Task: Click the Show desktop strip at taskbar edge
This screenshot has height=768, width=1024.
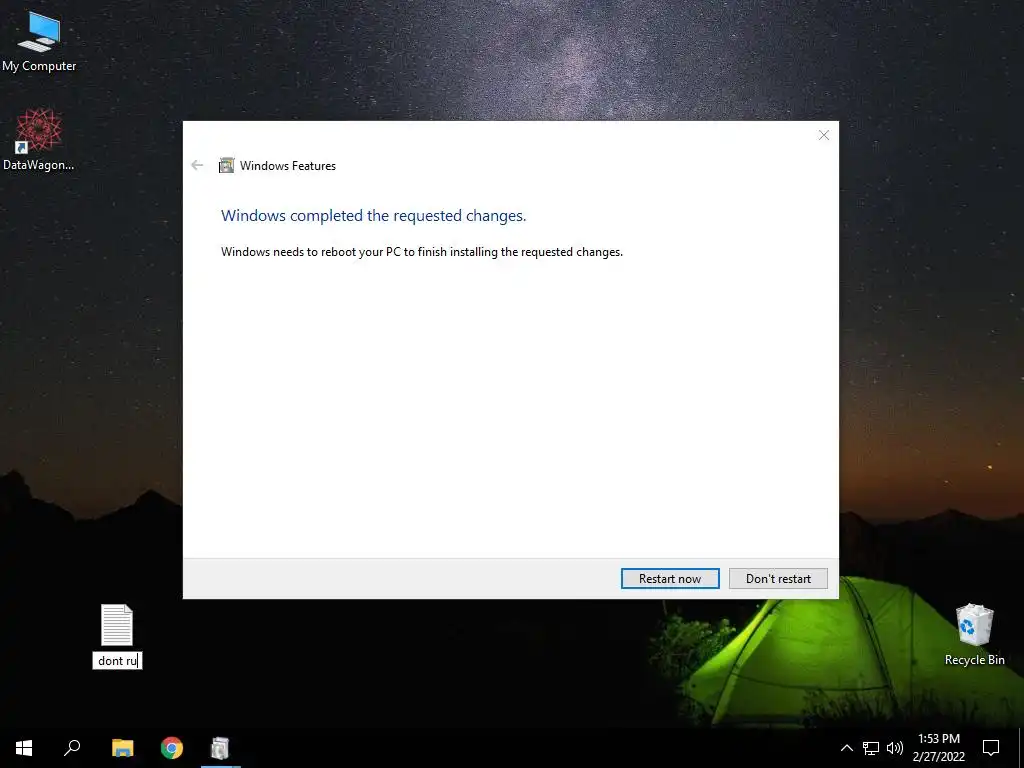Action: [1021, 748]
